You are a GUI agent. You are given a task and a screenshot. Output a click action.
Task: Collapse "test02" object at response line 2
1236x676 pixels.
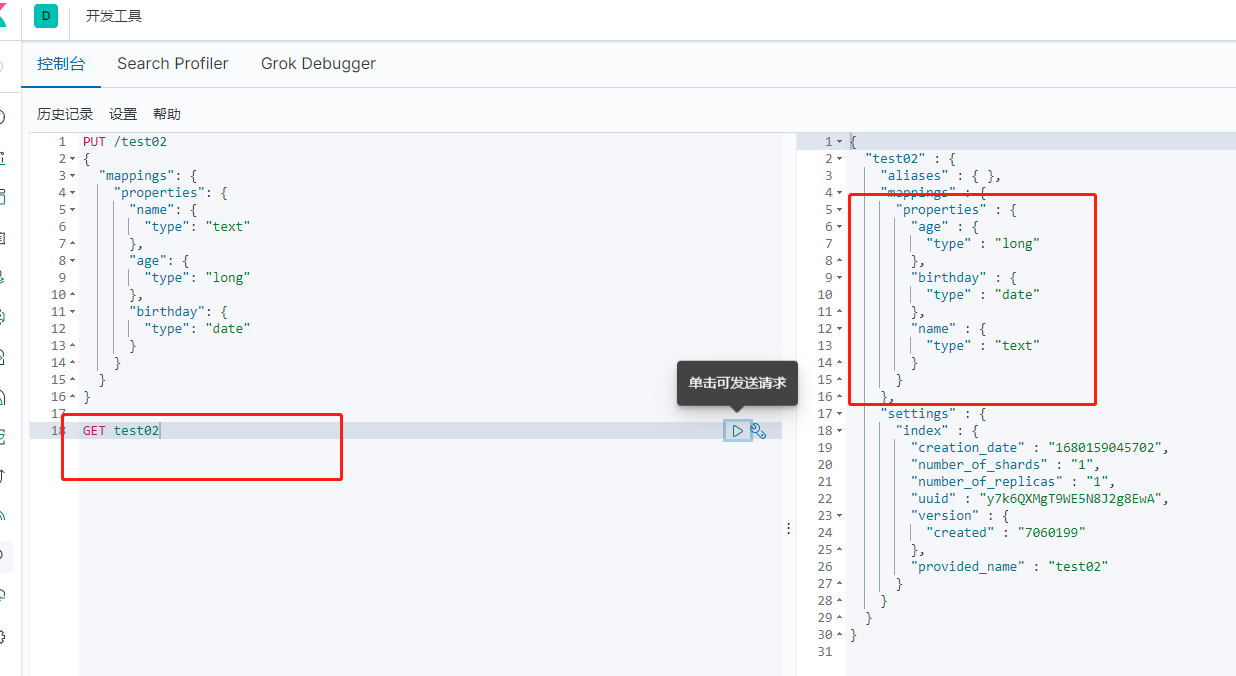(x=839, y=159)
